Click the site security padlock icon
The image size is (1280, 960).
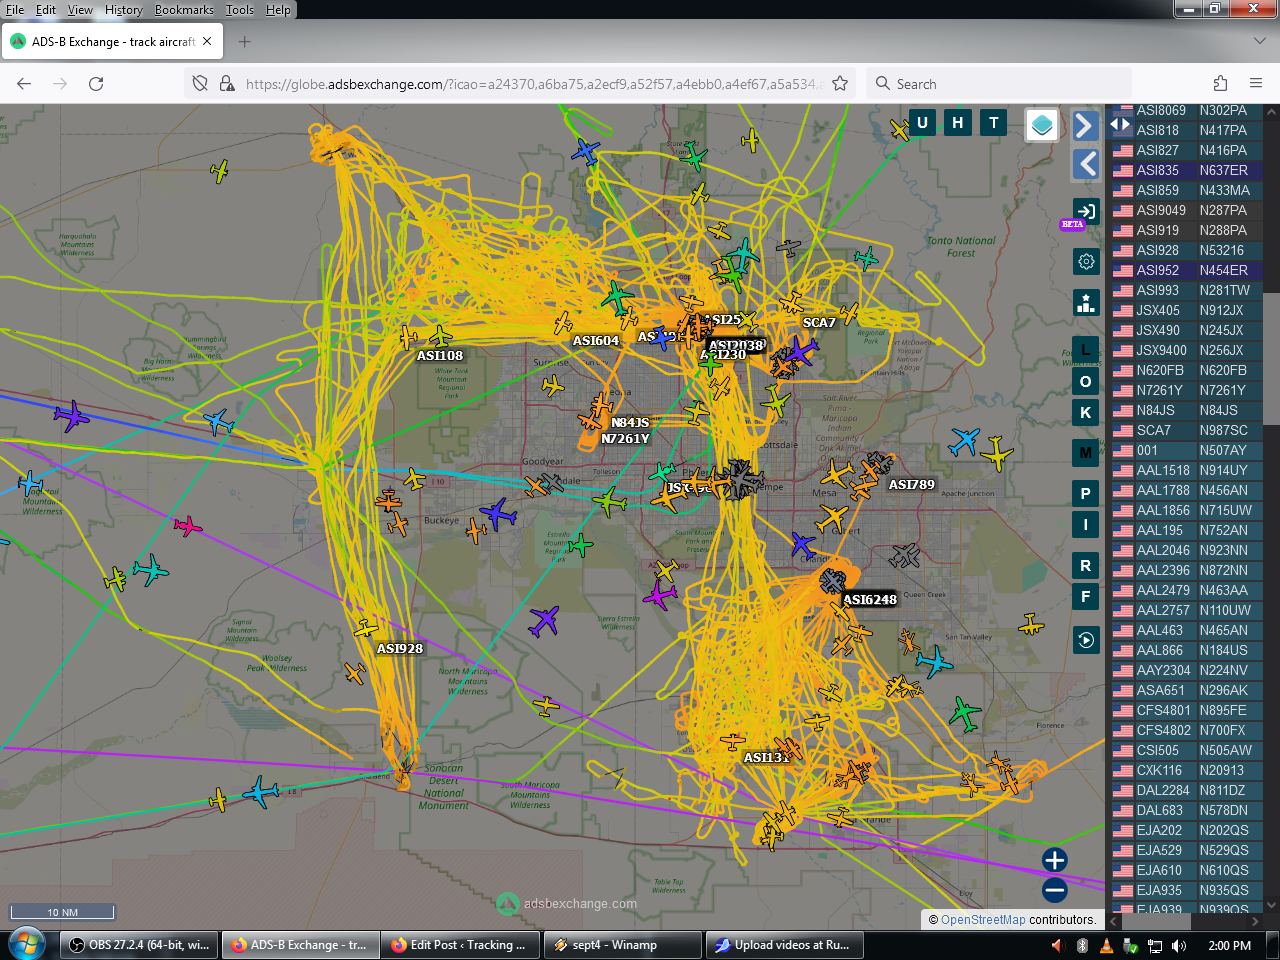[x=227, y=84]
